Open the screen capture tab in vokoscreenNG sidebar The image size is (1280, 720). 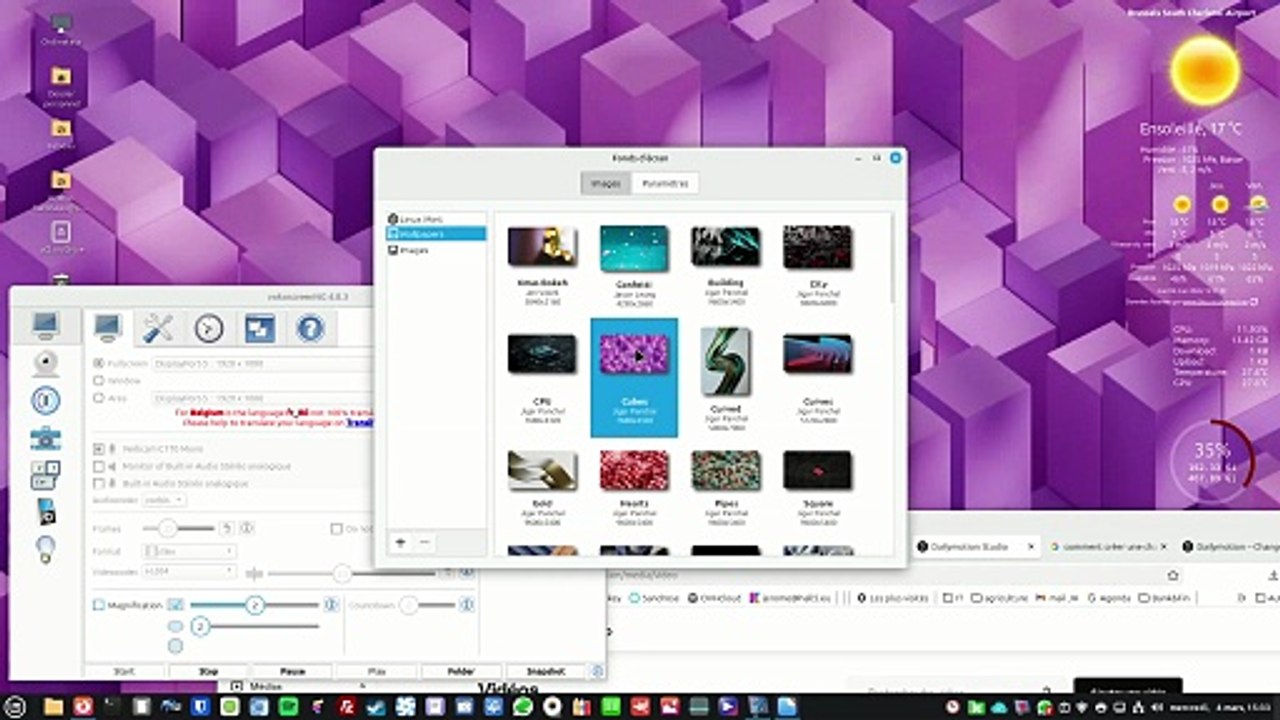[x=45, y=326]
